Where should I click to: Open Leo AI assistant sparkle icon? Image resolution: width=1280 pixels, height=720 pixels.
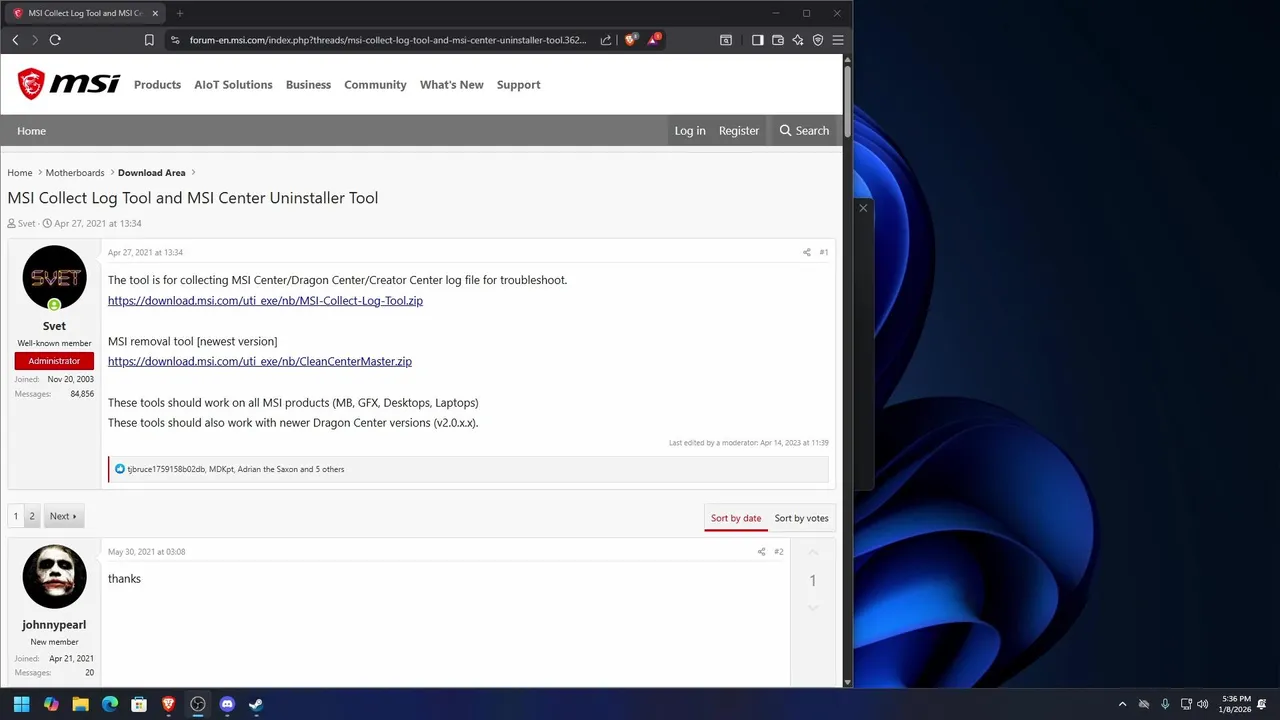(x=798, y=40)
